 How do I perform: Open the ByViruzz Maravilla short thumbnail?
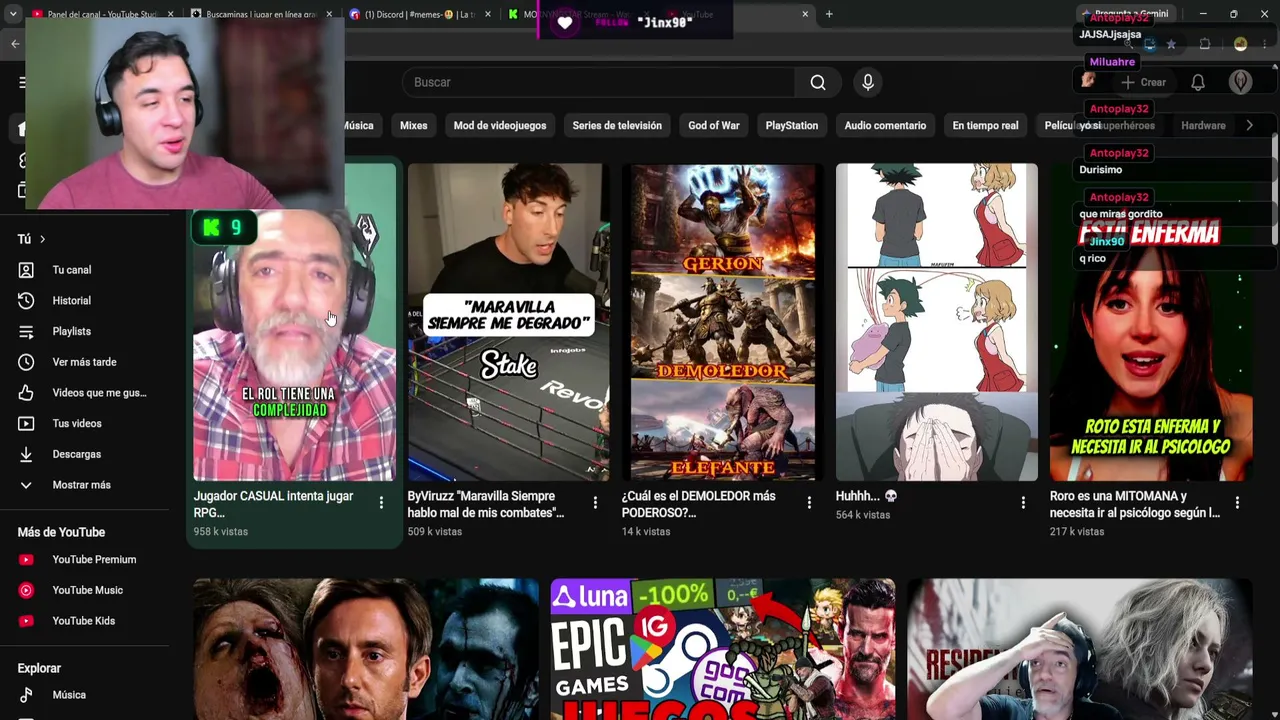pyautogui.click(x=508, y=322)
